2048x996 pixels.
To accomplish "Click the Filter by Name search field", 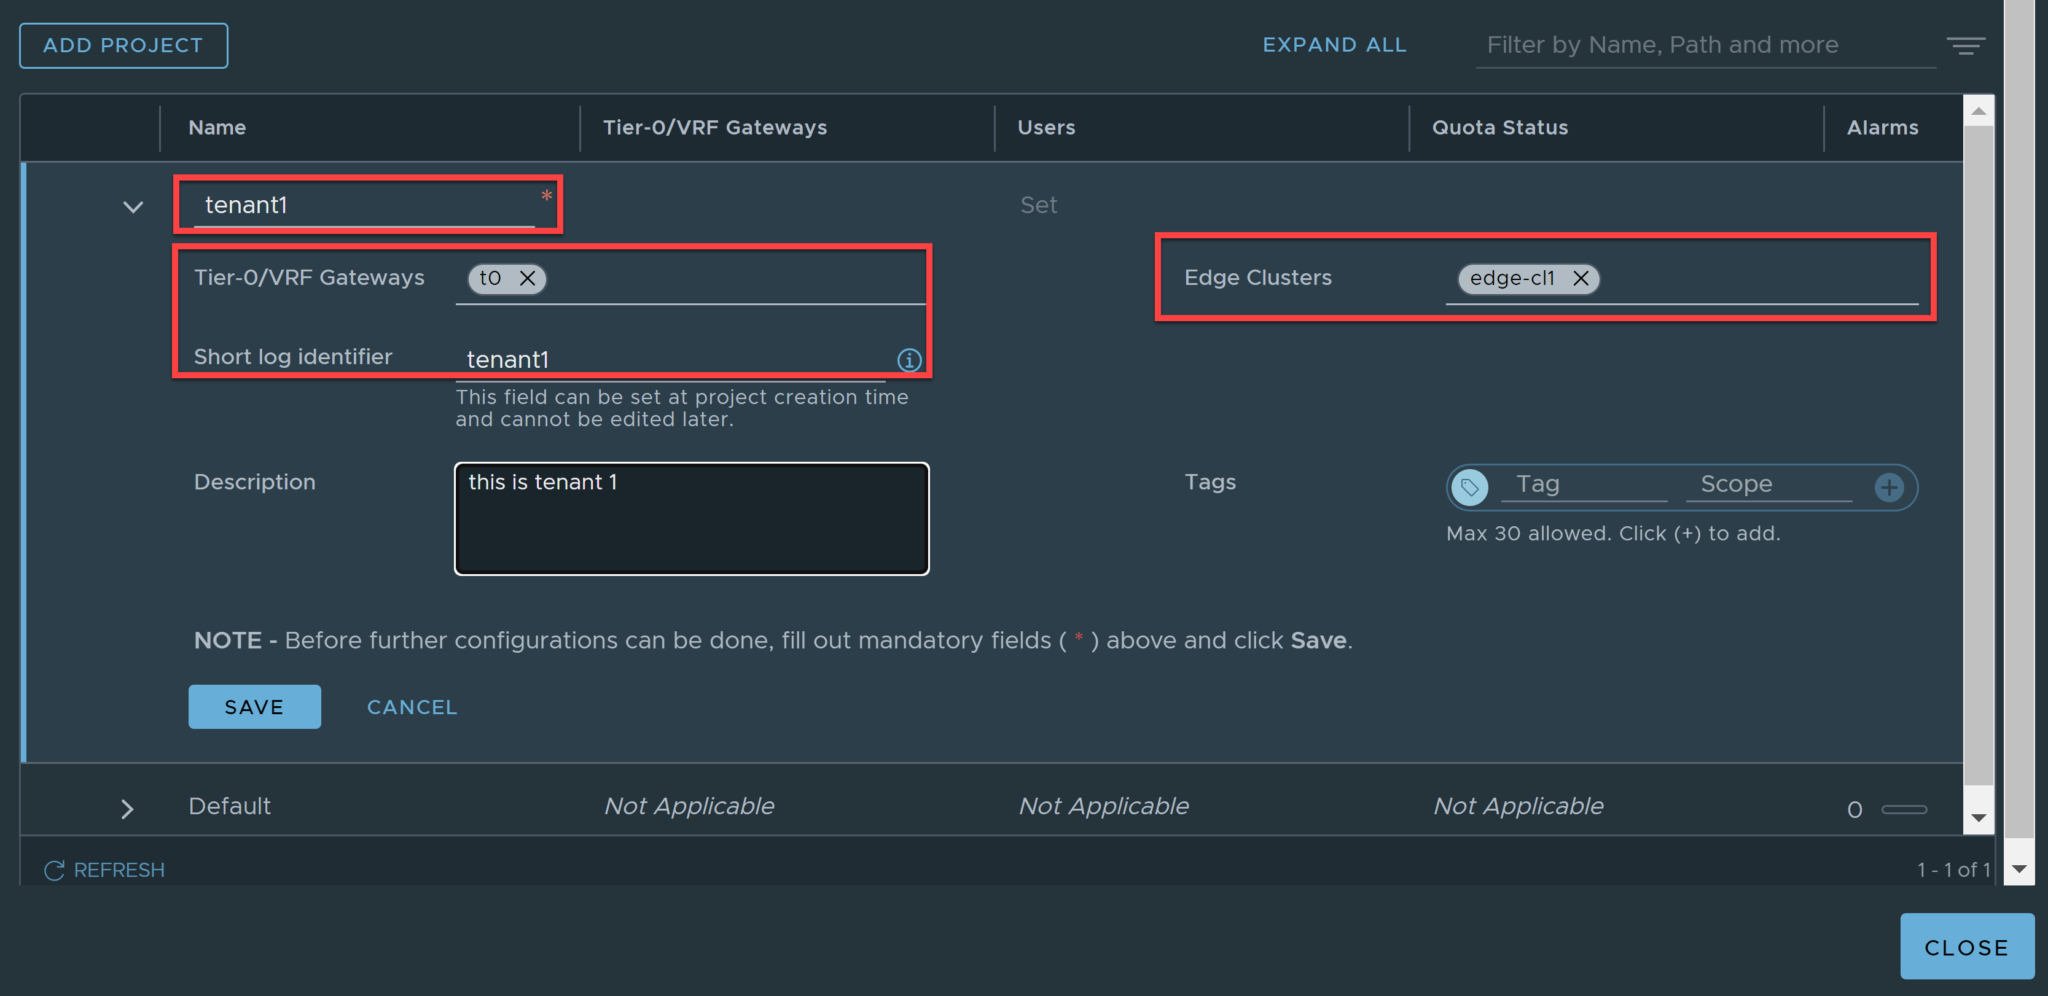I will click(1700, 45).
